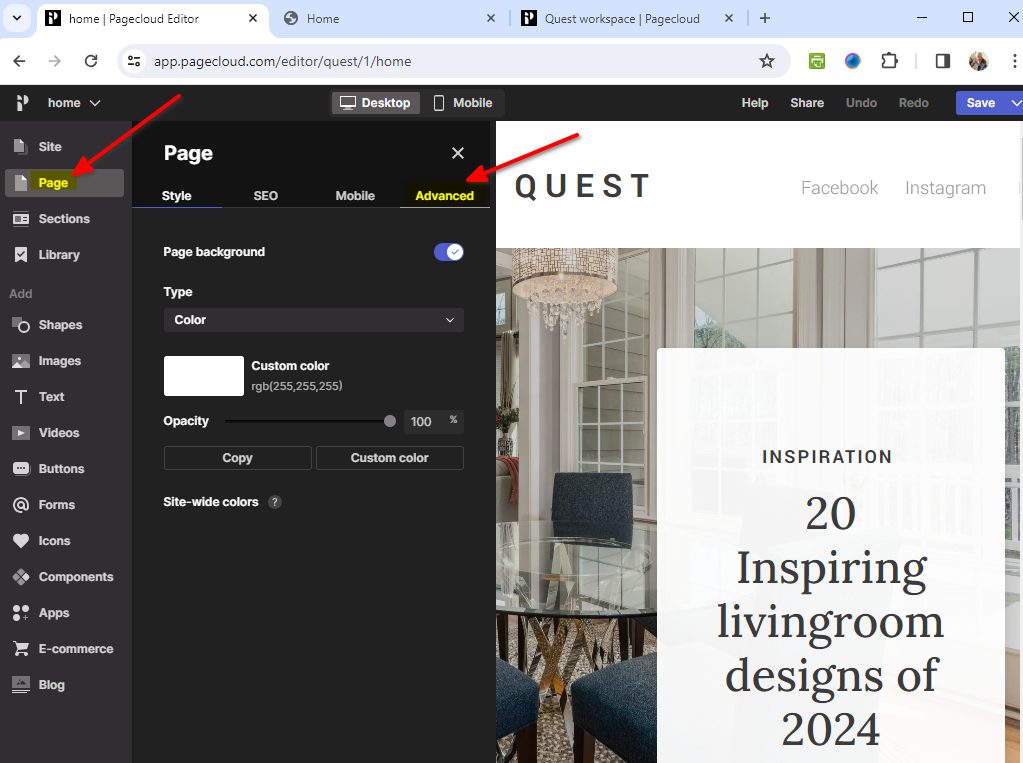Image resolution: width=1023 pixels, height=763 pixels.
Task: Switch to the Mobile tab in Page panel
Action: [355, 196]
